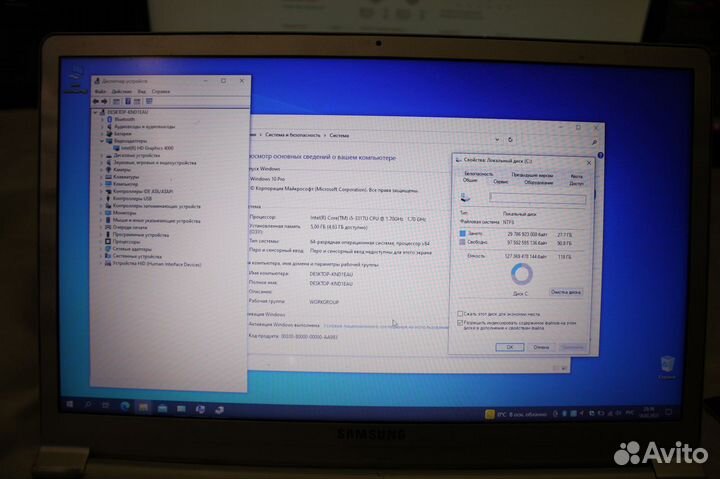This screenshot has width=720, height=479.
Task: Collapse the DESKTOP-KND1EAU root node
Action: click(x=96, y=112)
